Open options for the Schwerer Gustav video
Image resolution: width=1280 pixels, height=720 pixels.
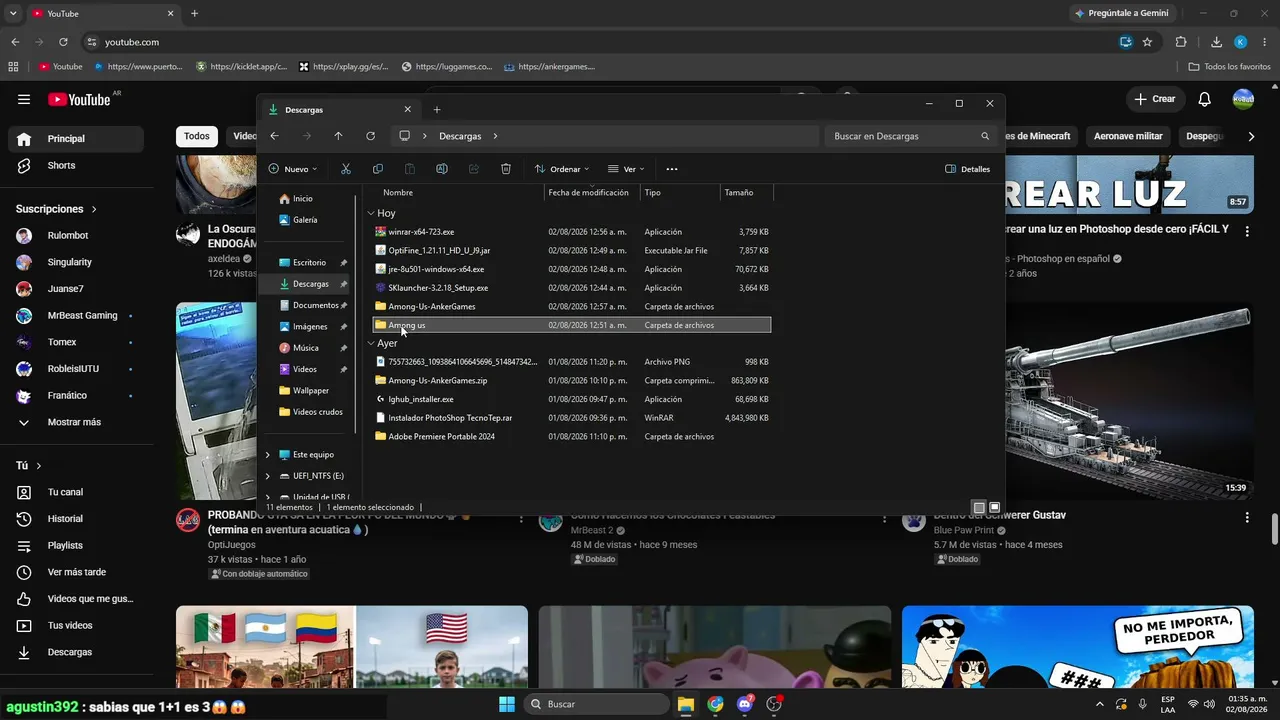[1247, 517]
